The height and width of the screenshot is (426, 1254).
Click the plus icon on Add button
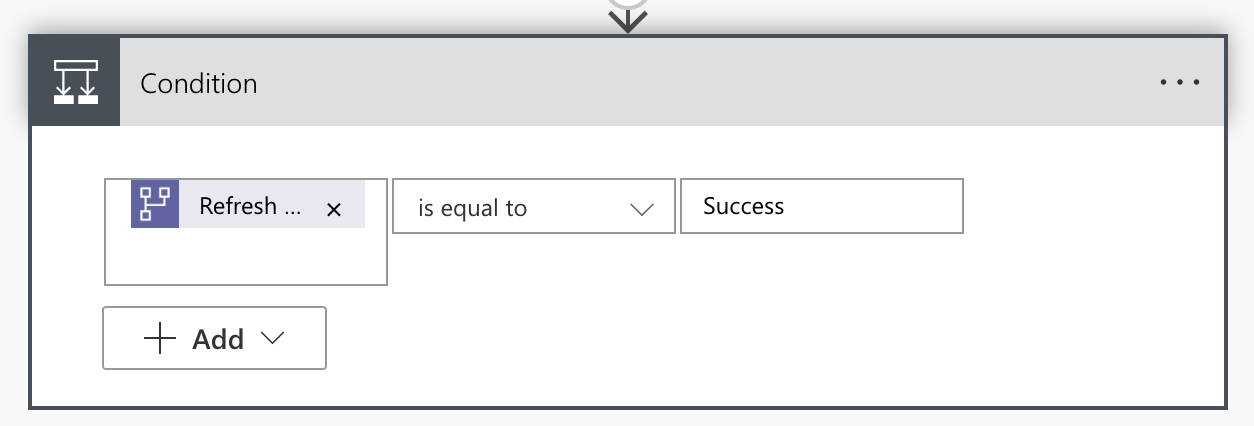coord(160,339)
